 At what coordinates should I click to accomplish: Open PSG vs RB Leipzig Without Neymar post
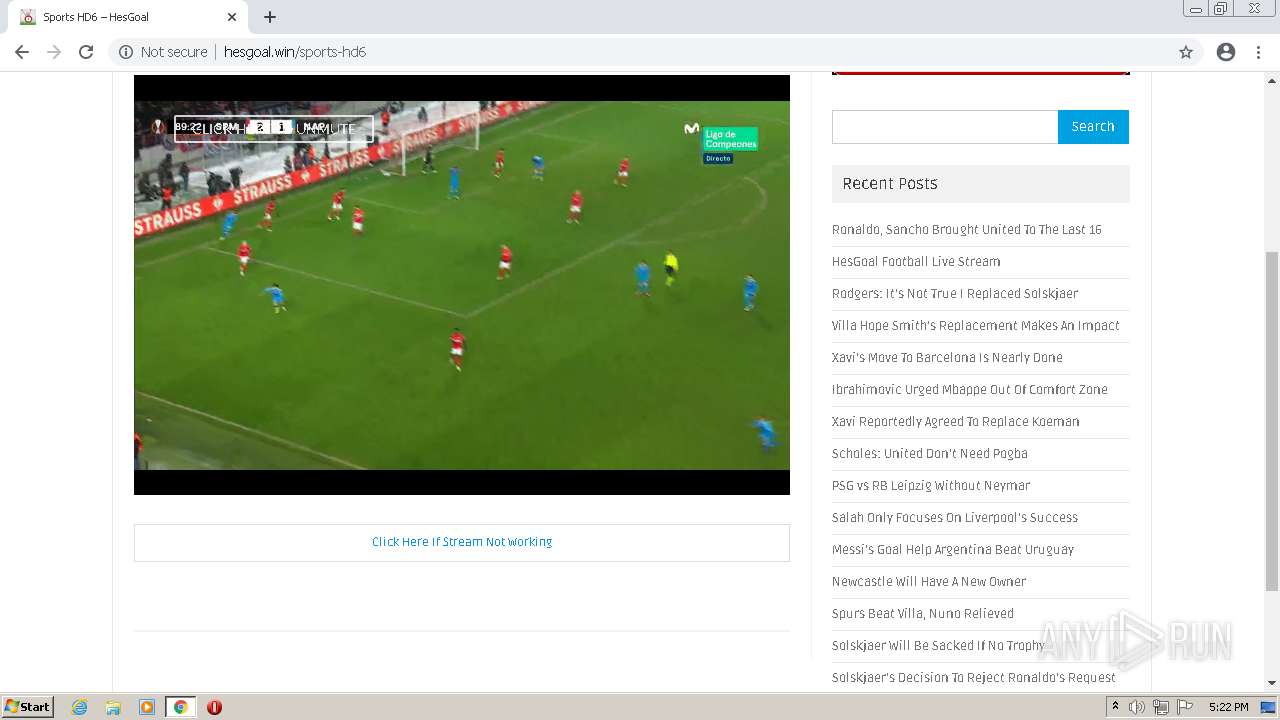tap(931, 485)
